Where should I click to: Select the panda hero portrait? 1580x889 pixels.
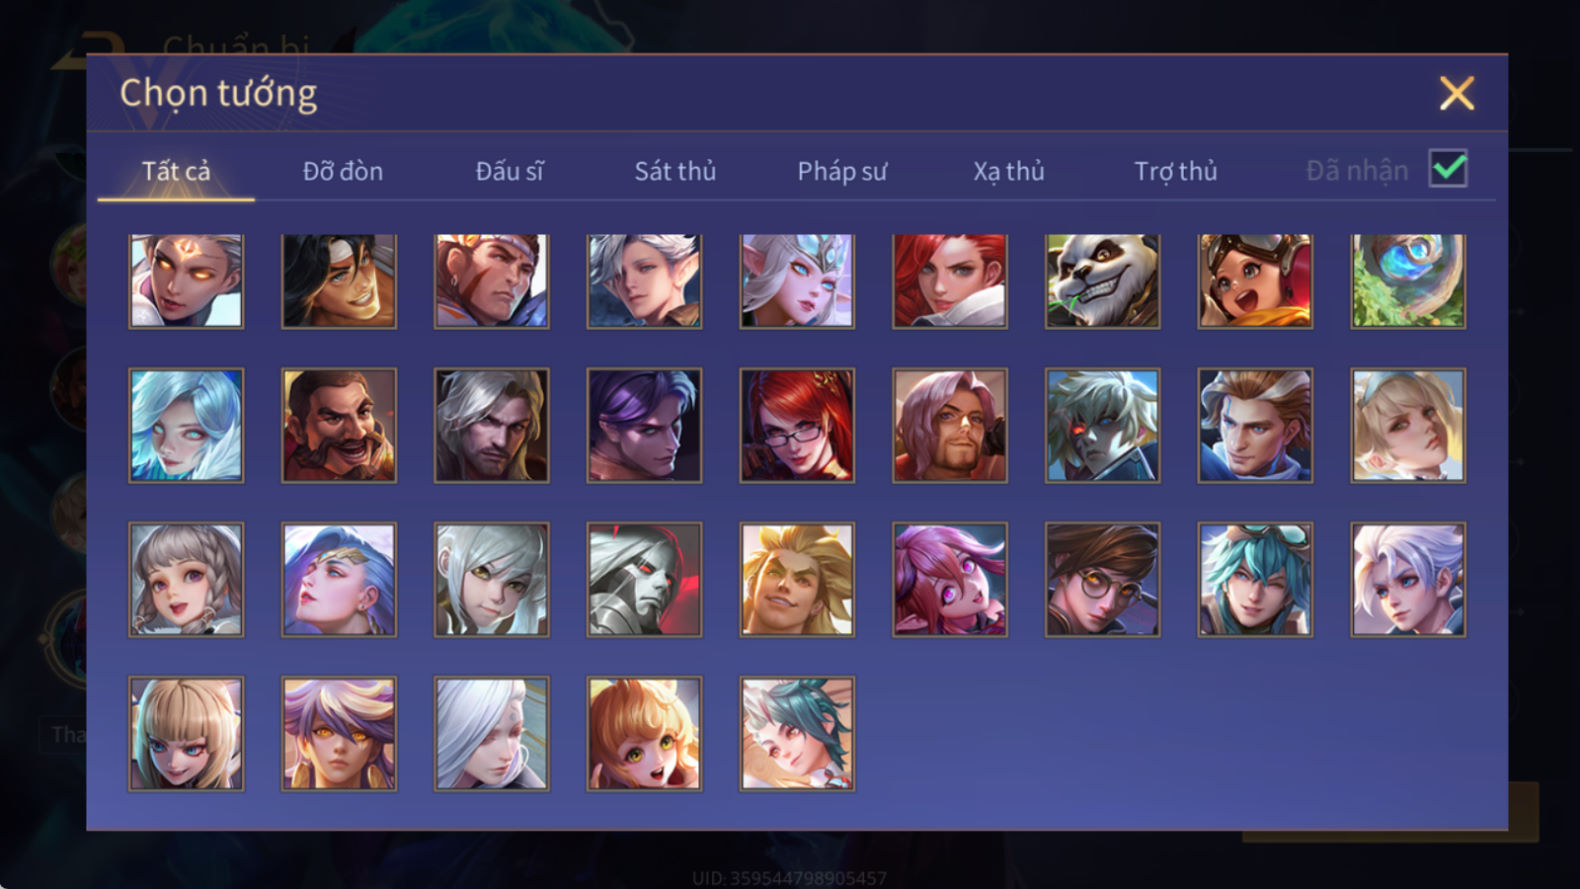[1102, 281]
